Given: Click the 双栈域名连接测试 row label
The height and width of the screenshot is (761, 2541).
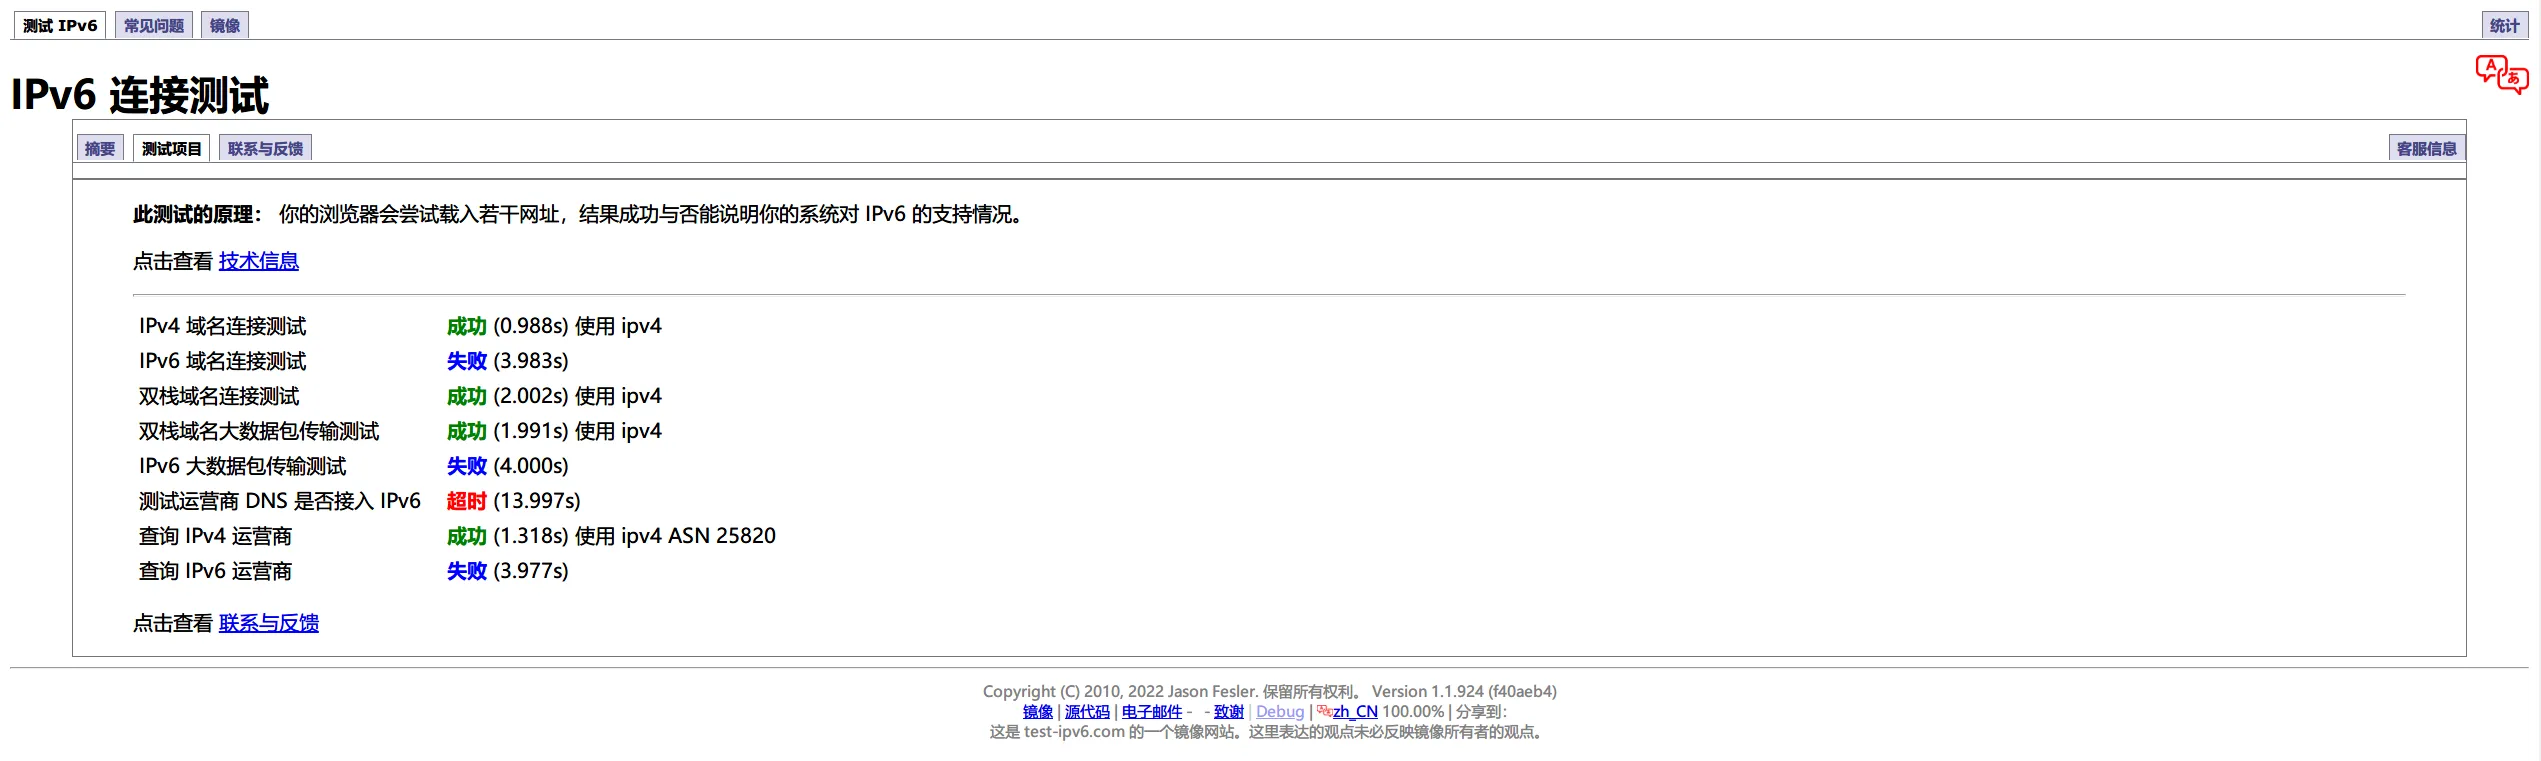Looking at the screenshot, I should pos(219,396).
